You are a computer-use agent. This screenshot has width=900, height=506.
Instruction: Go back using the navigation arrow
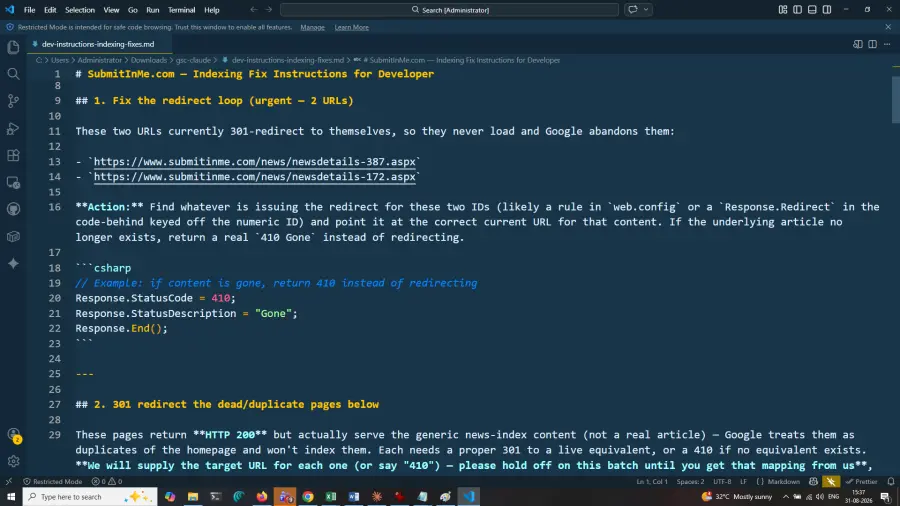tap(254, 10)
